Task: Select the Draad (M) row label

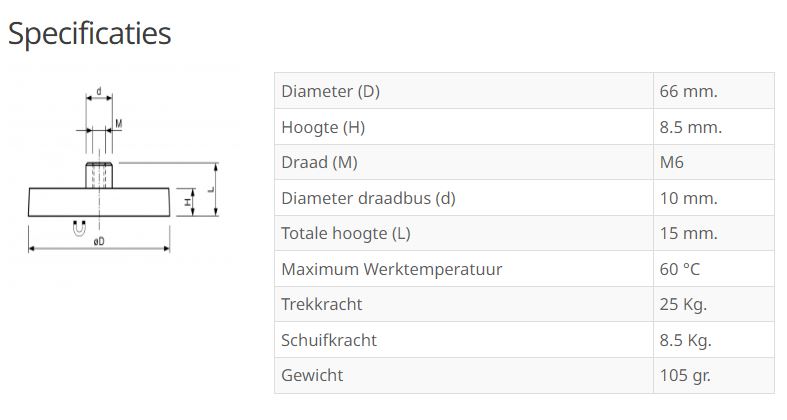Action: pyautogui.click(x=319, y=162)
